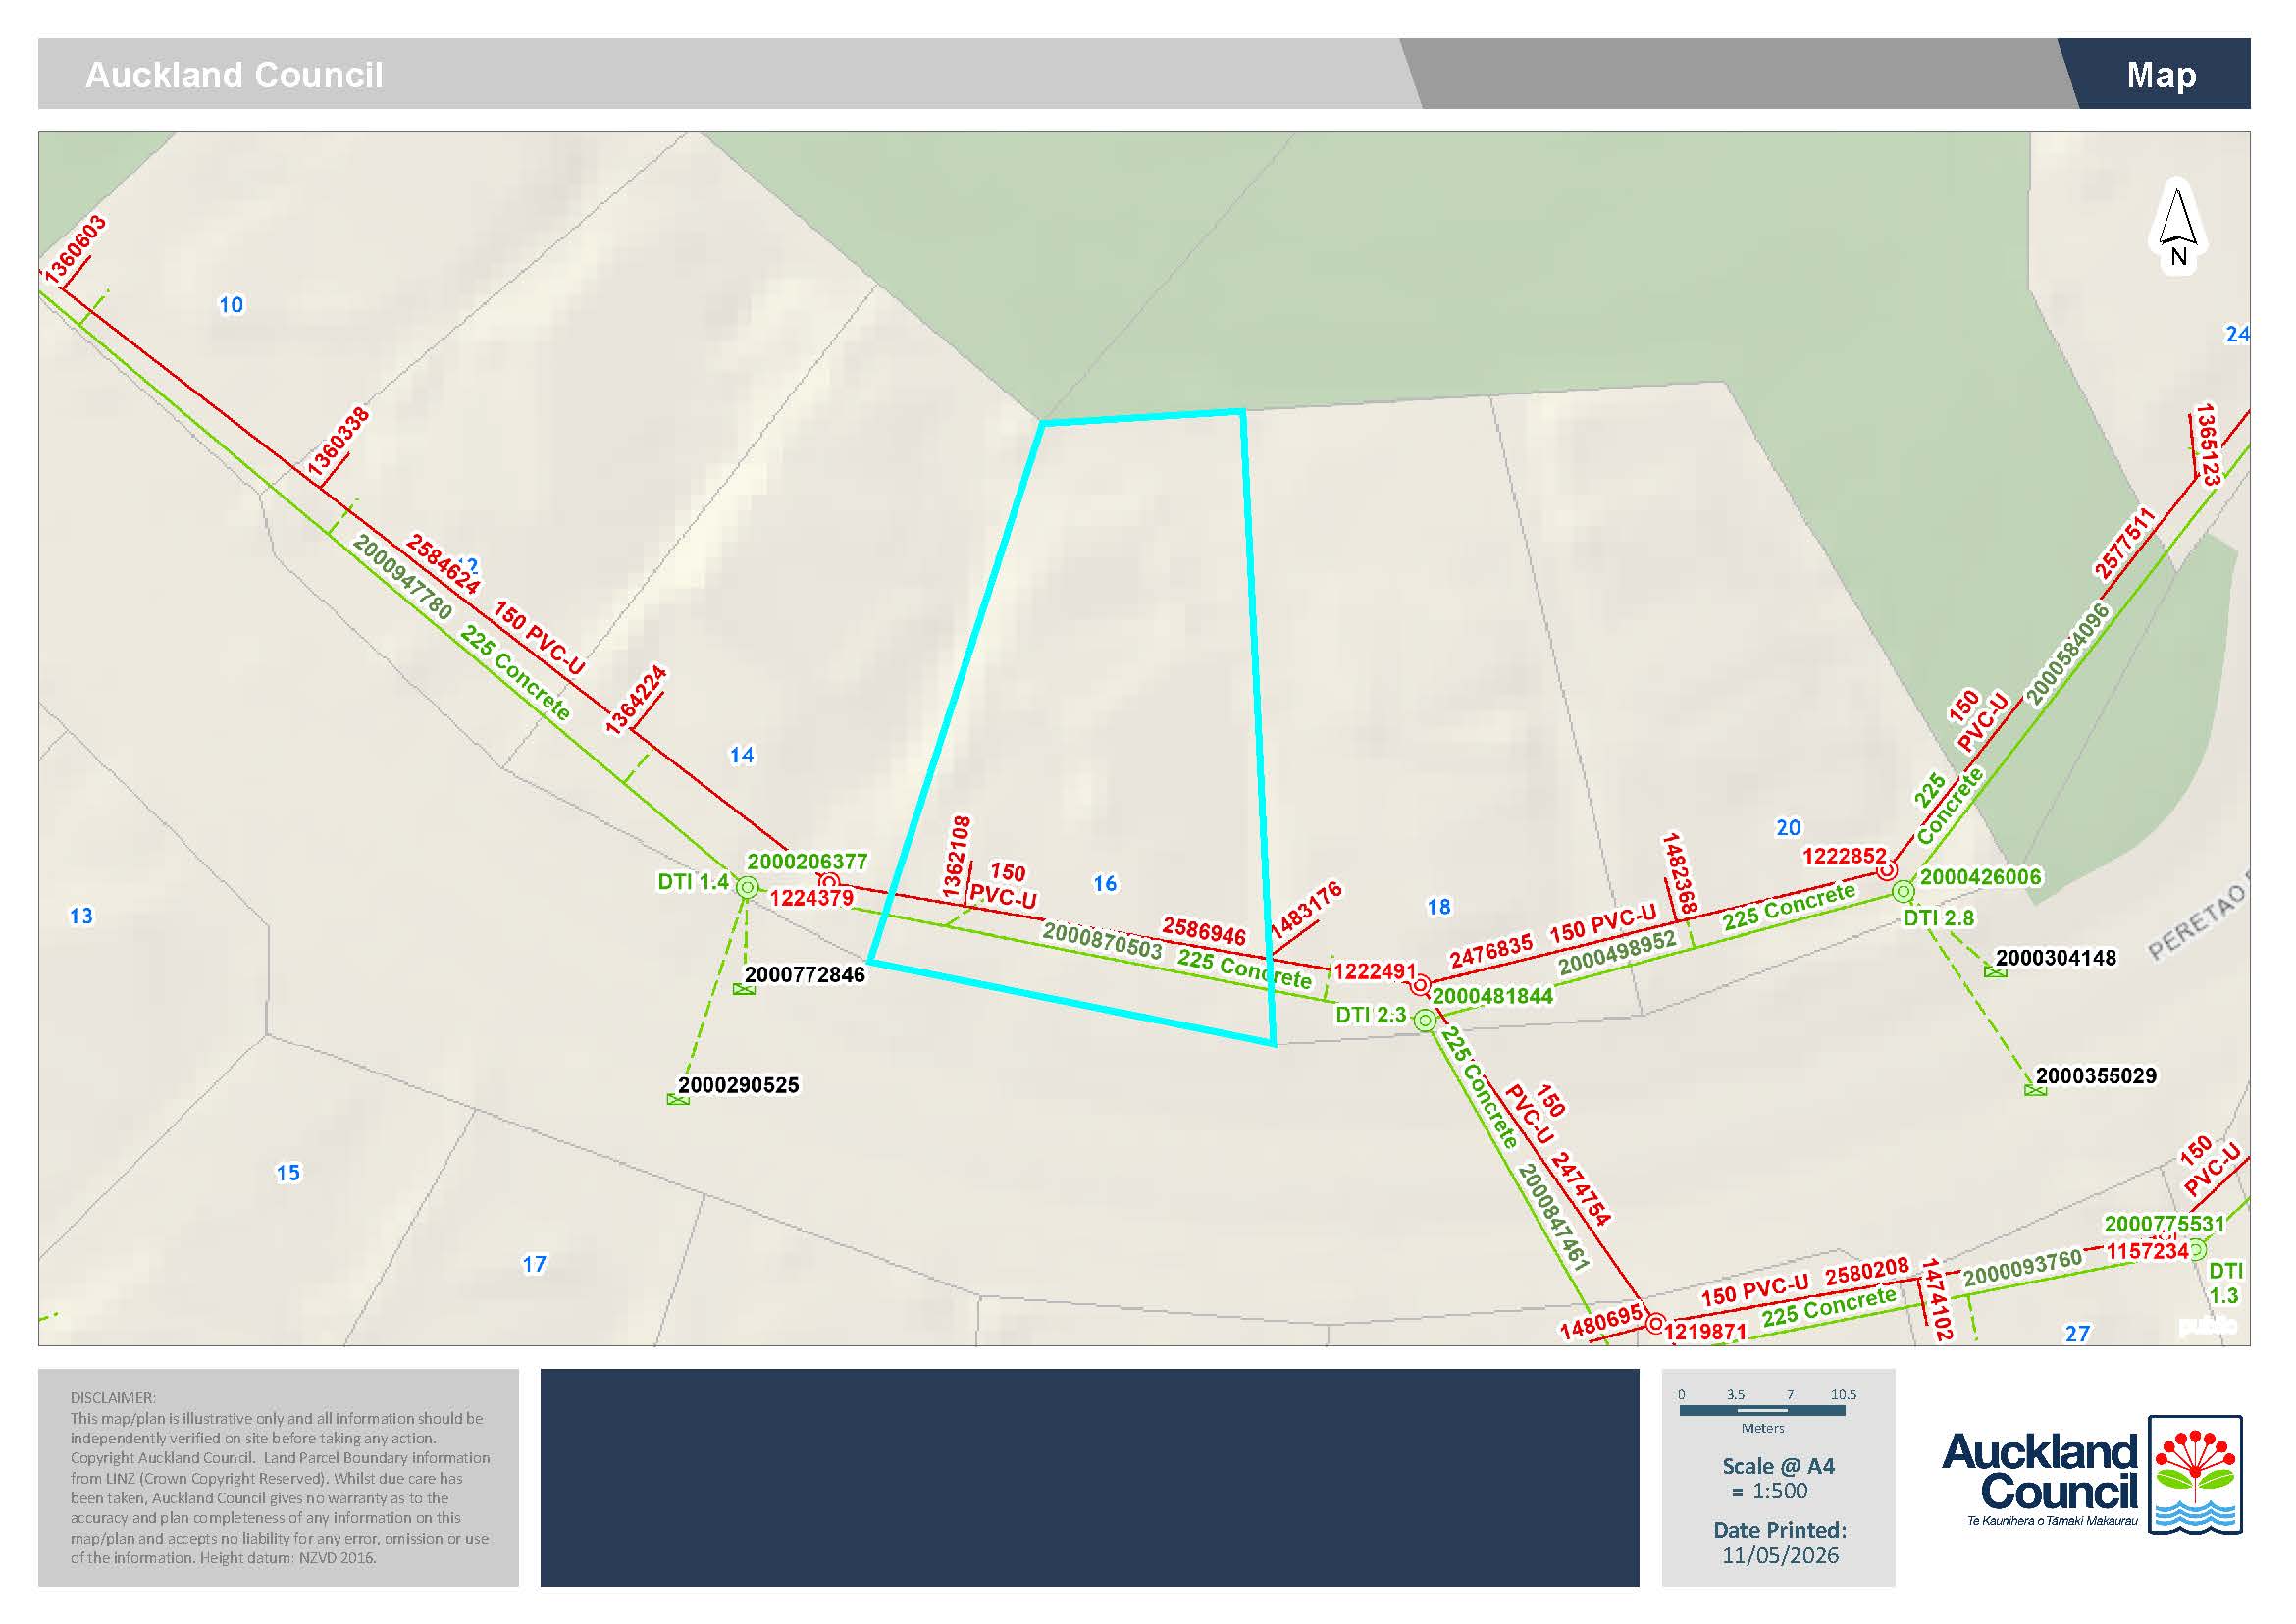
Task: Click the meters scale bar
Action: pyautogui.click(x=1762, y=1411)
